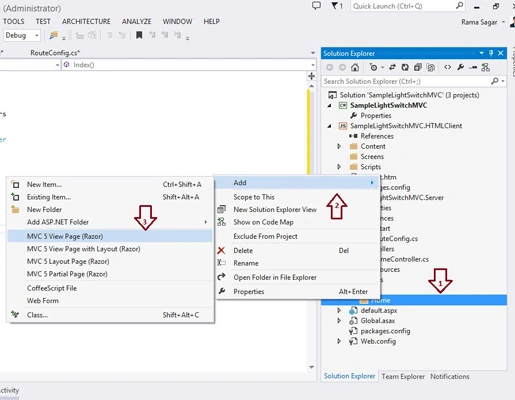Click the View Code icon in Solution Explorer
This screenshot has height=400, width=515.
[x=448, y=67]
